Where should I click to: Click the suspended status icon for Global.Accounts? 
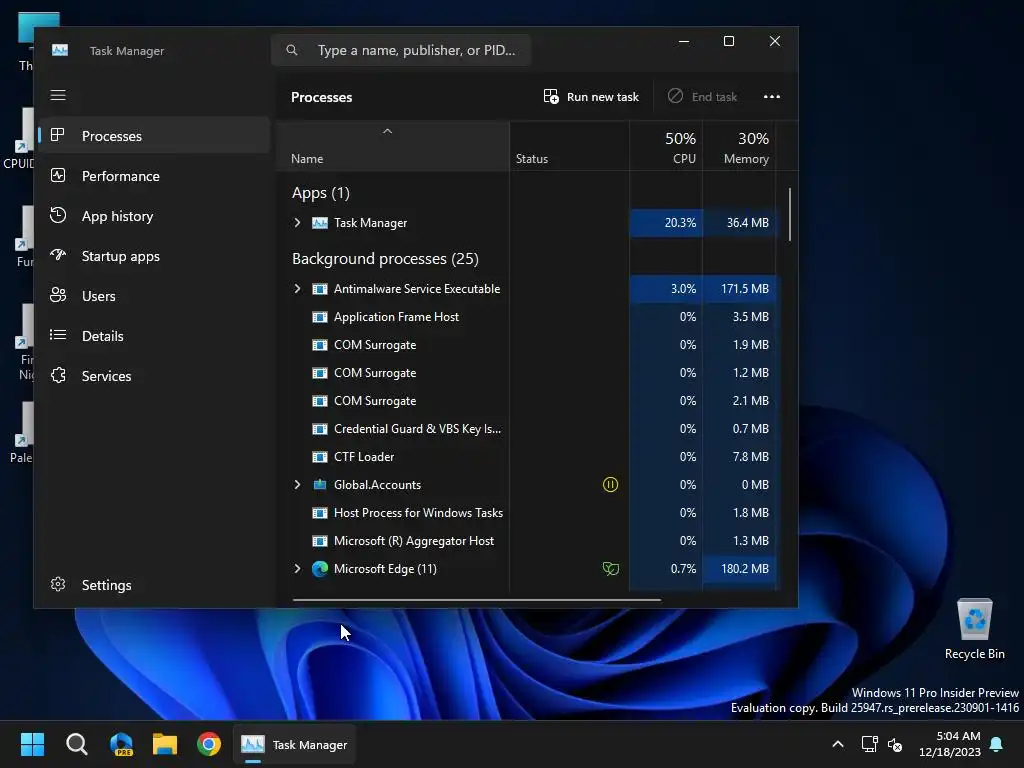(610, 485)
